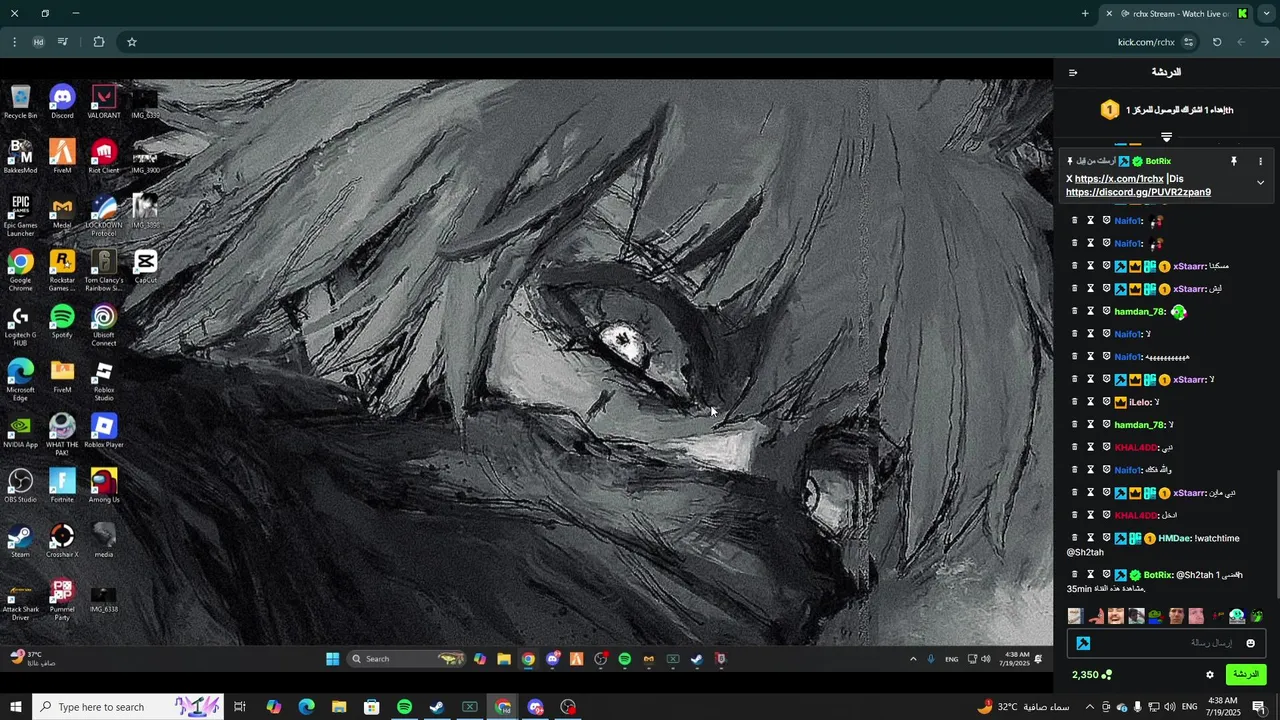Open chat settings gear icon
The image size is (1280, 720).
(1209, 675)
